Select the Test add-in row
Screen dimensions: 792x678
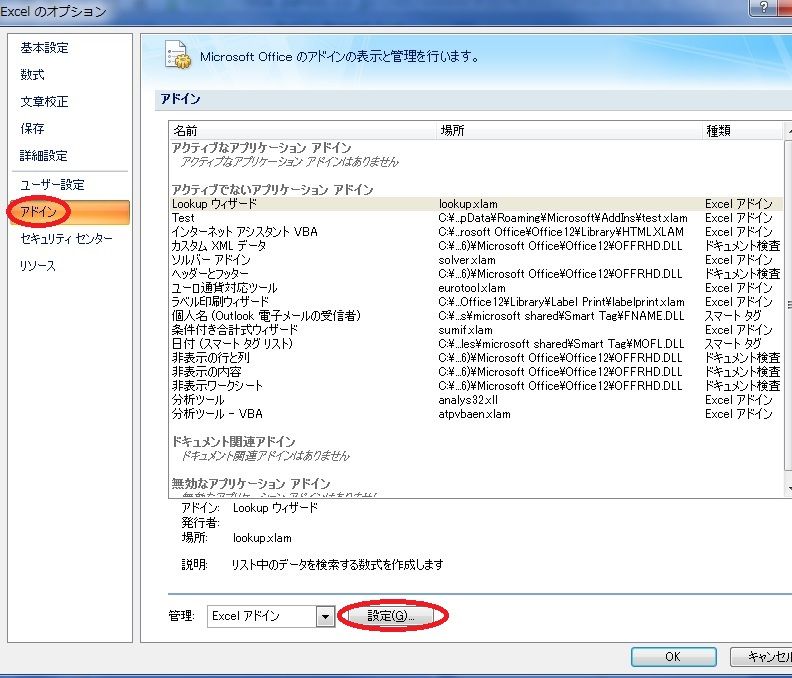pyautogui.click(x=476, y=218)
